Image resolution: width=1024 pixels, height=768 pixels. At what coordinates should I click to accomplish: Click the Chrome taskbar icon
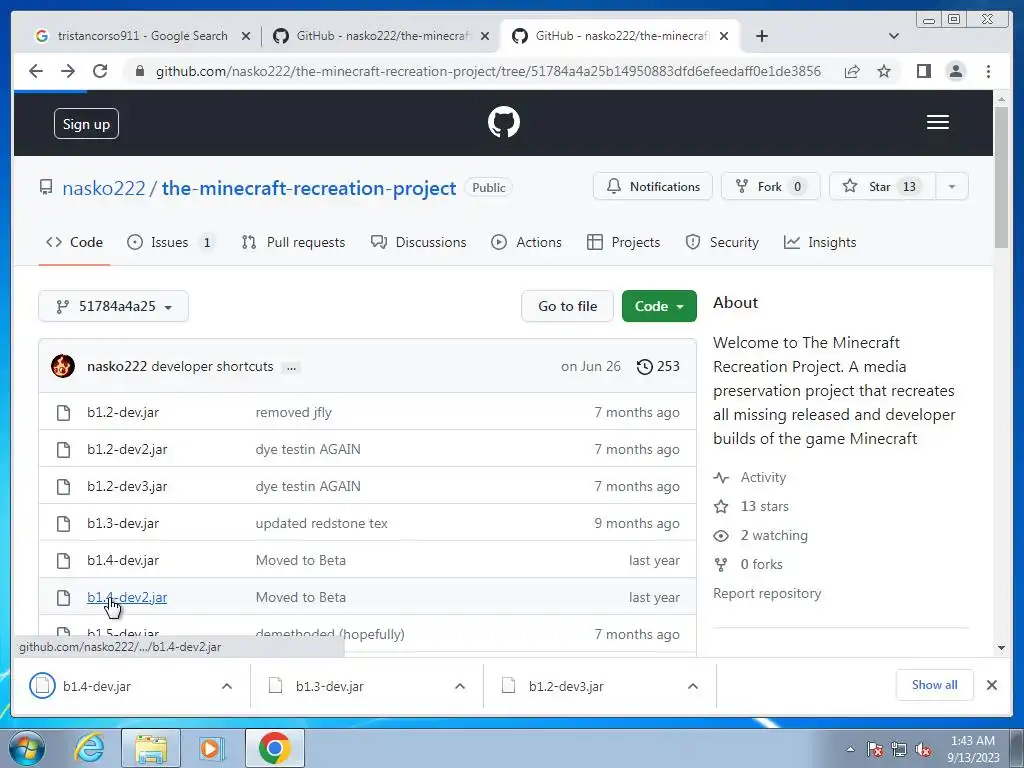pyautogui.click(x=274, y=748)
